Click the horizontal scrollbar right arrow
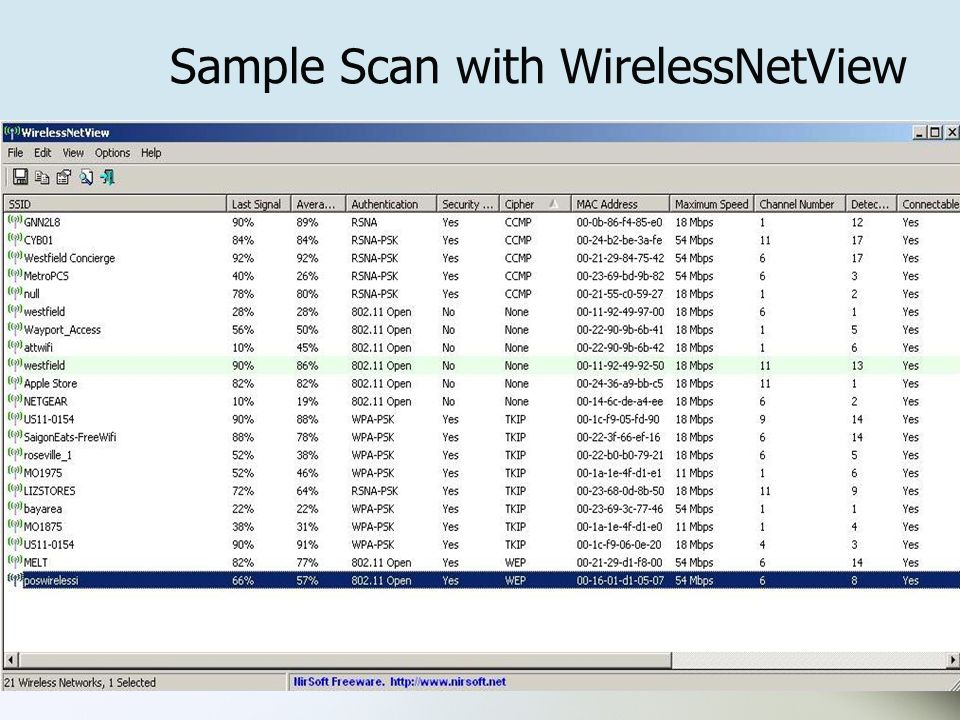 coord(953,659)
